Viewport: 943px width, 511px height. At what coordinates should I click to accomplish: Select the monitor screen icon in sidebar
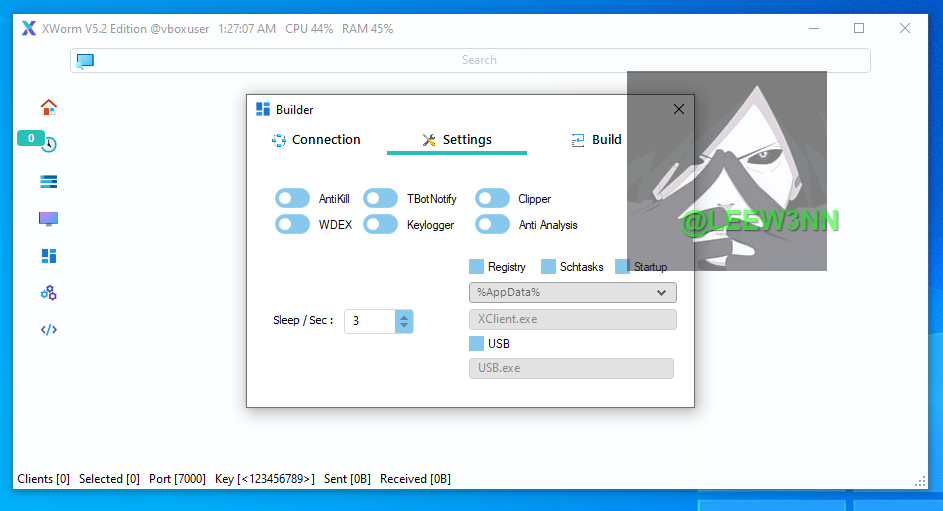pyautogui.click(x=48, y=218)
